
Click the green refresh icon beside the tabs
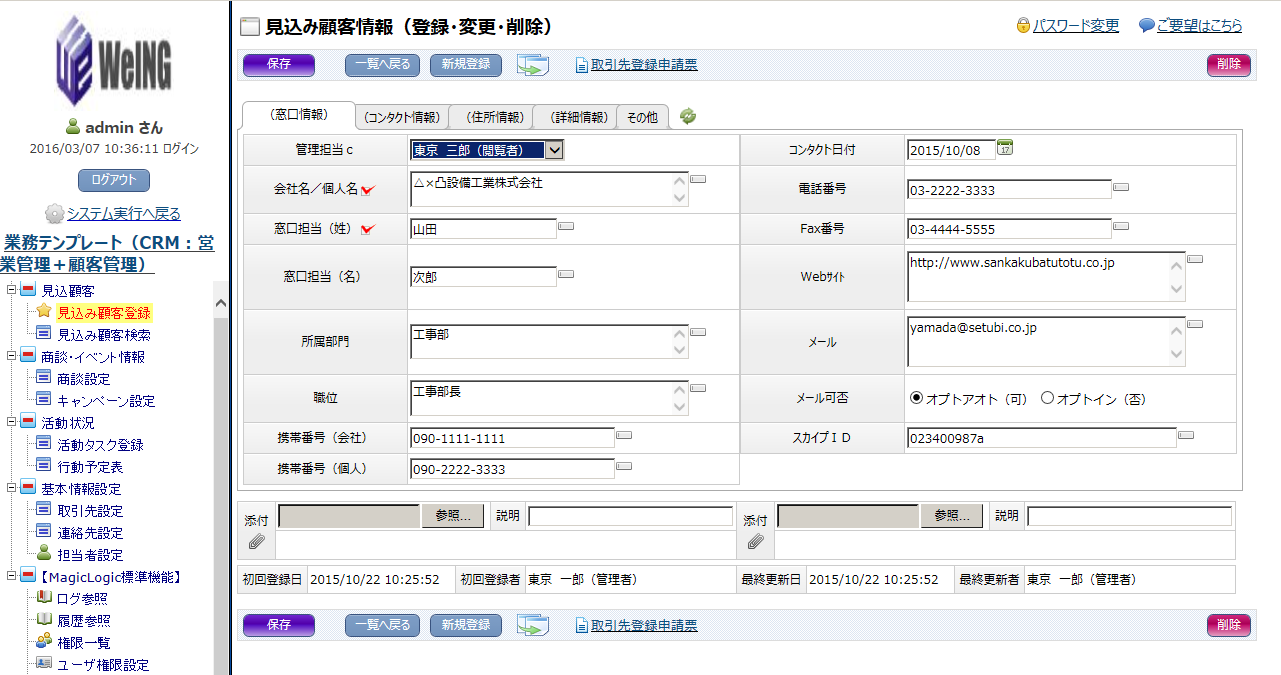click(688, 116)
